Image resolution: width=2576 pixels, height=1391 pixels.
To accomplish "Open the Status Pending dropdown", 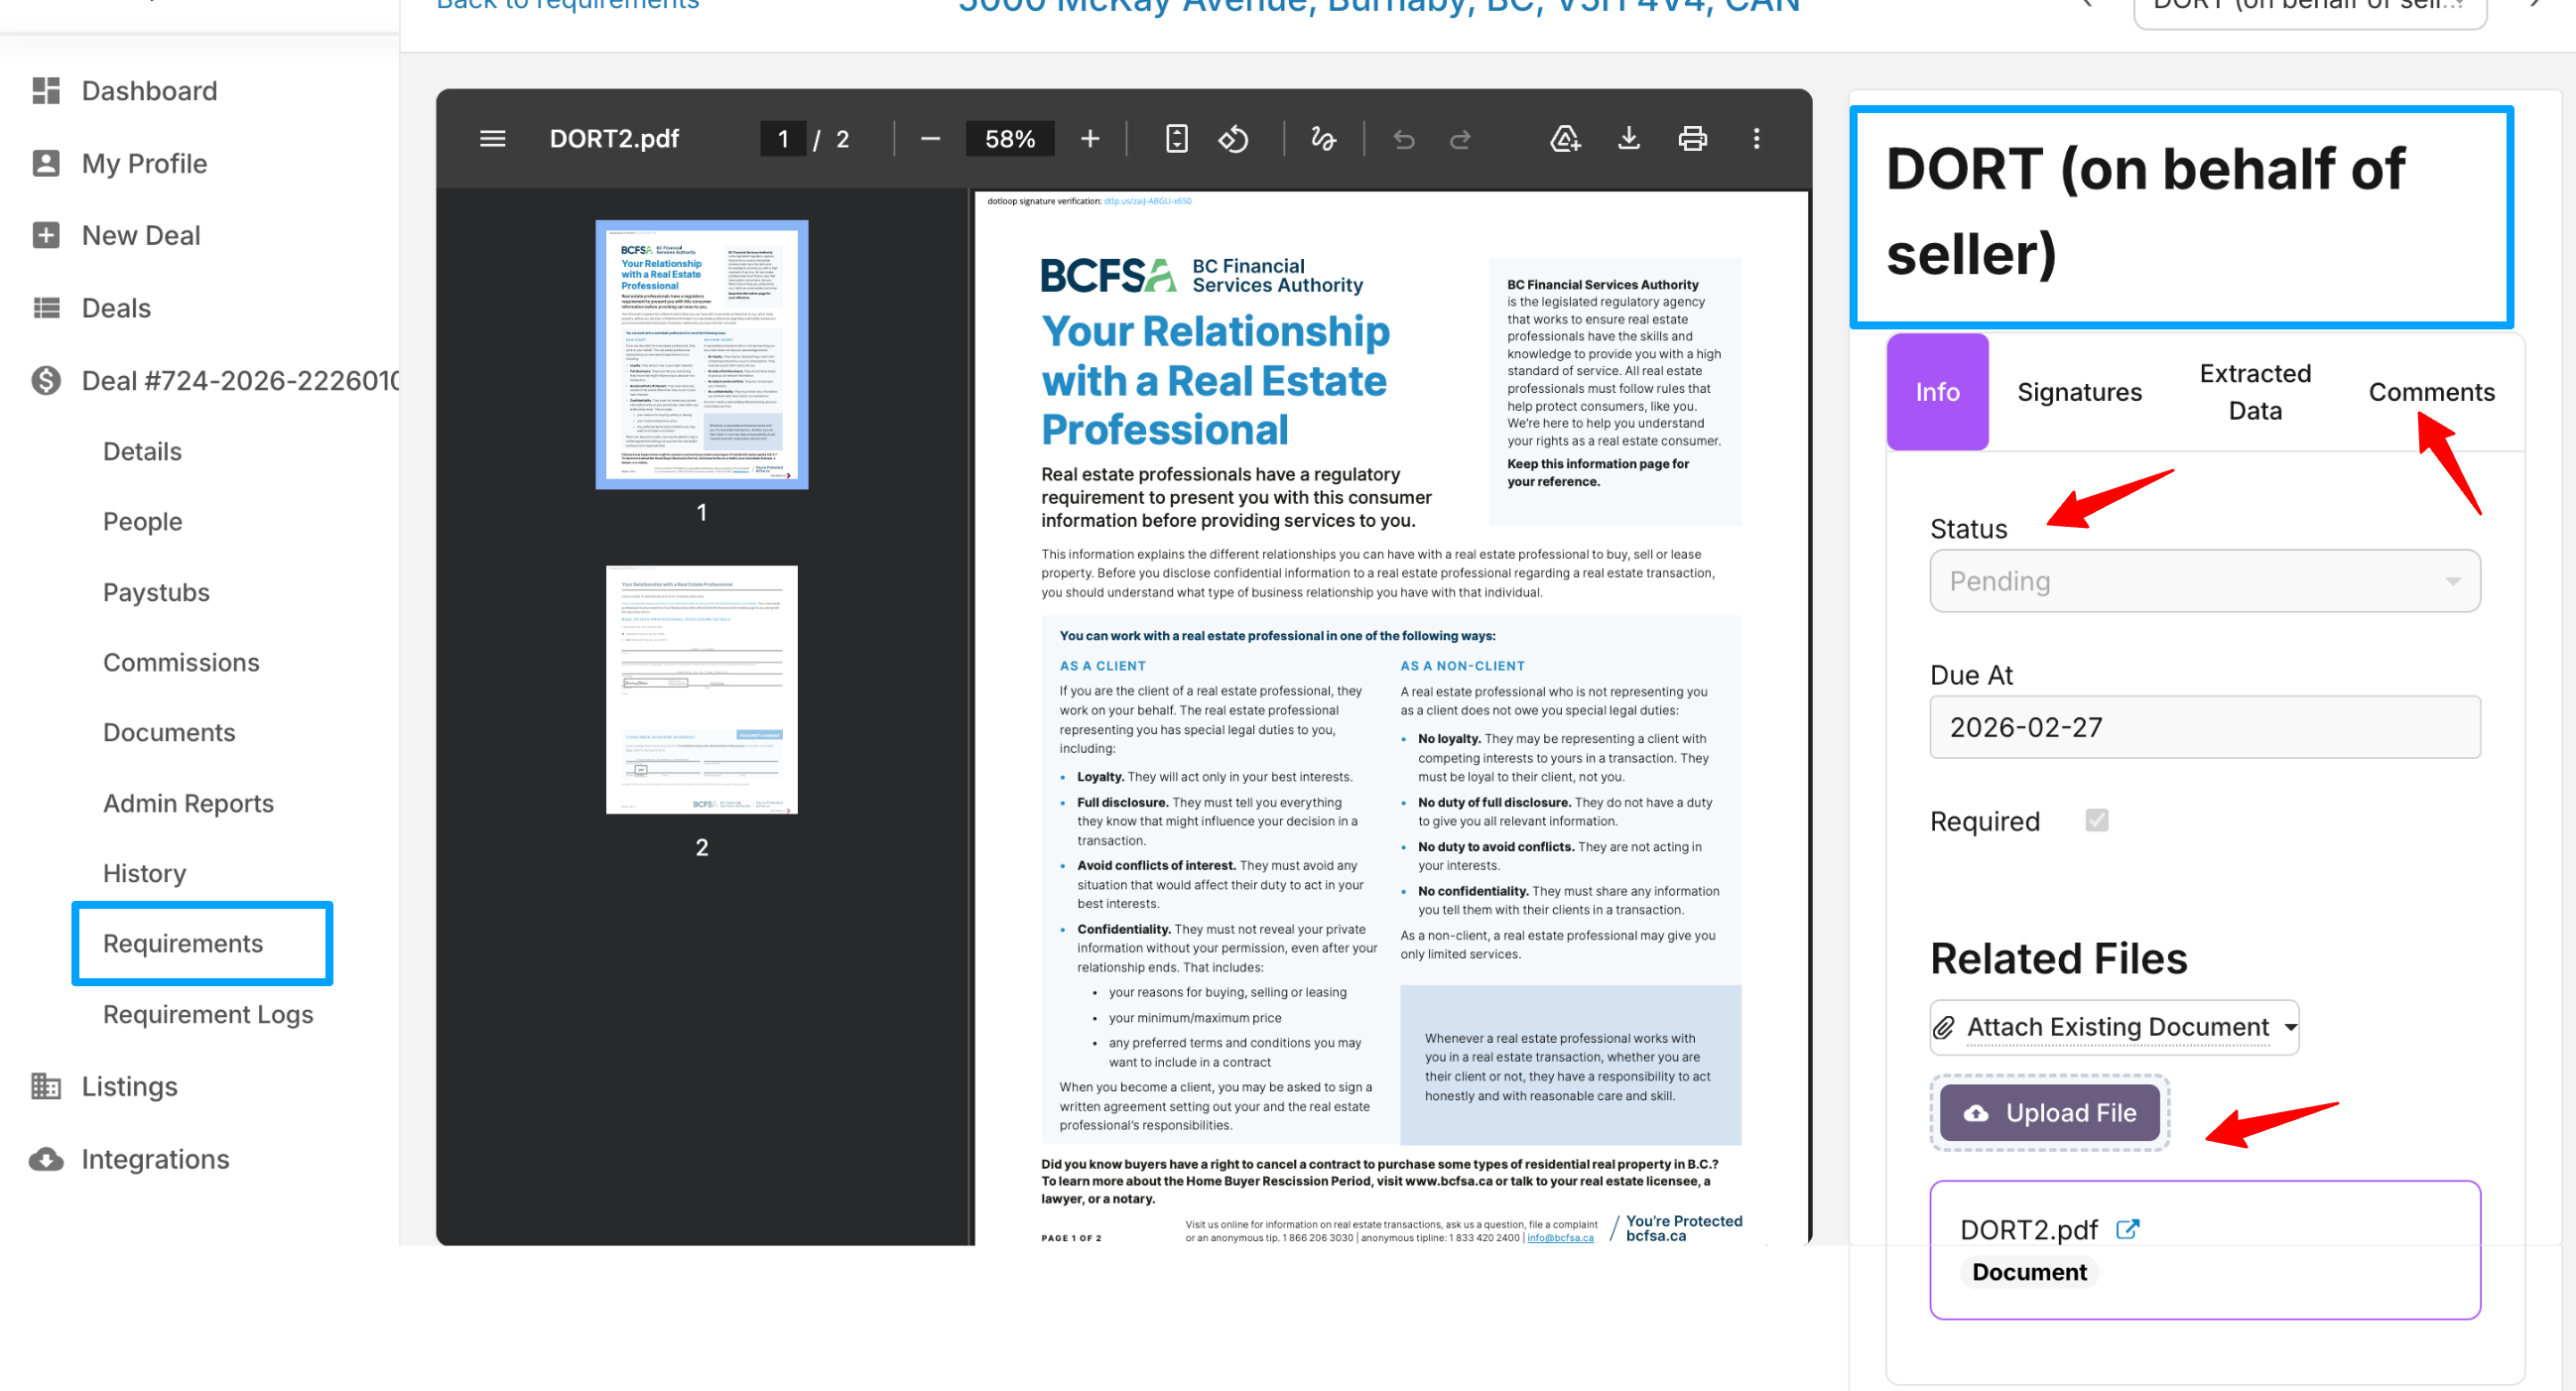I will [2204, 581].
